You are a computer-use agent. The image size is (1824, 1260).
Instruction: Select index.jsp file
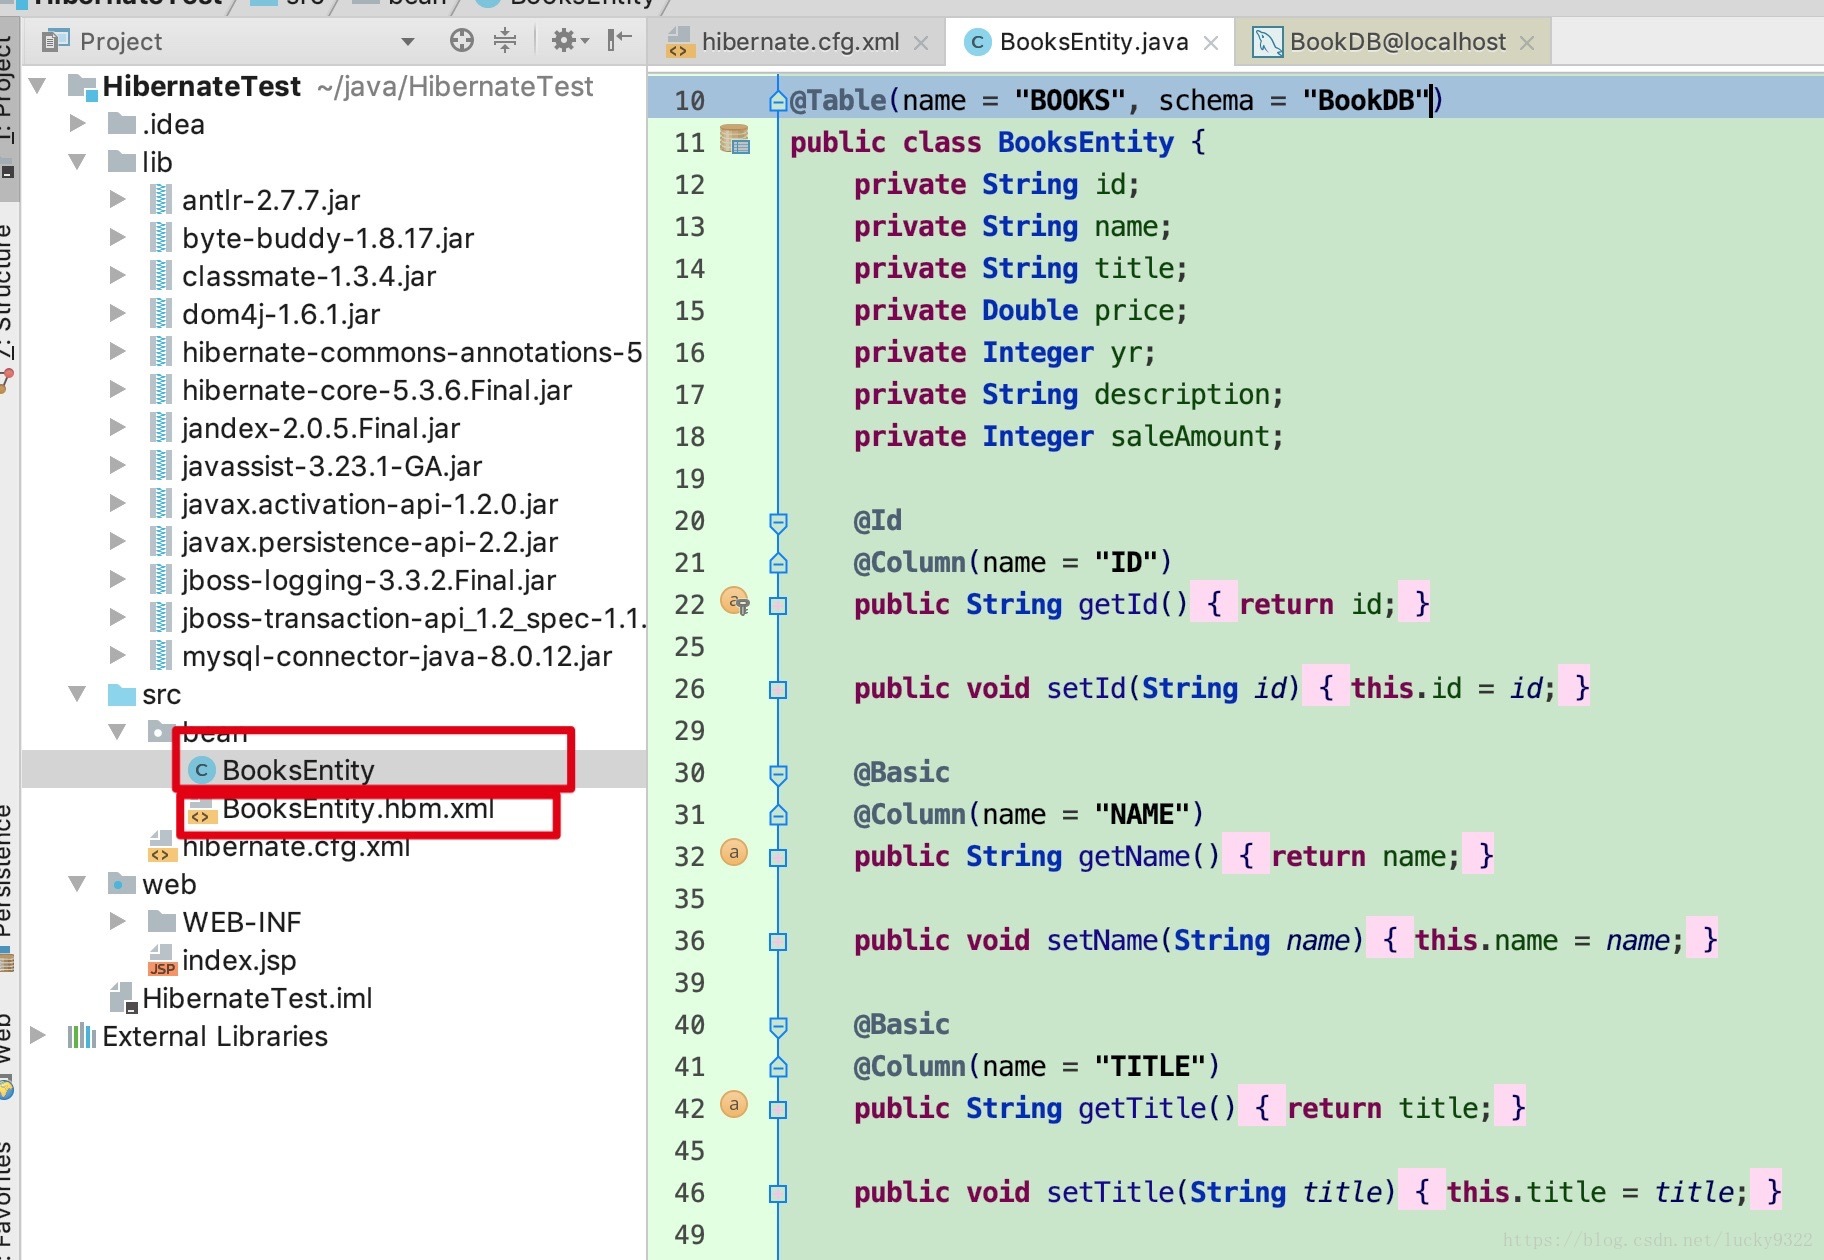coord(239,960)
